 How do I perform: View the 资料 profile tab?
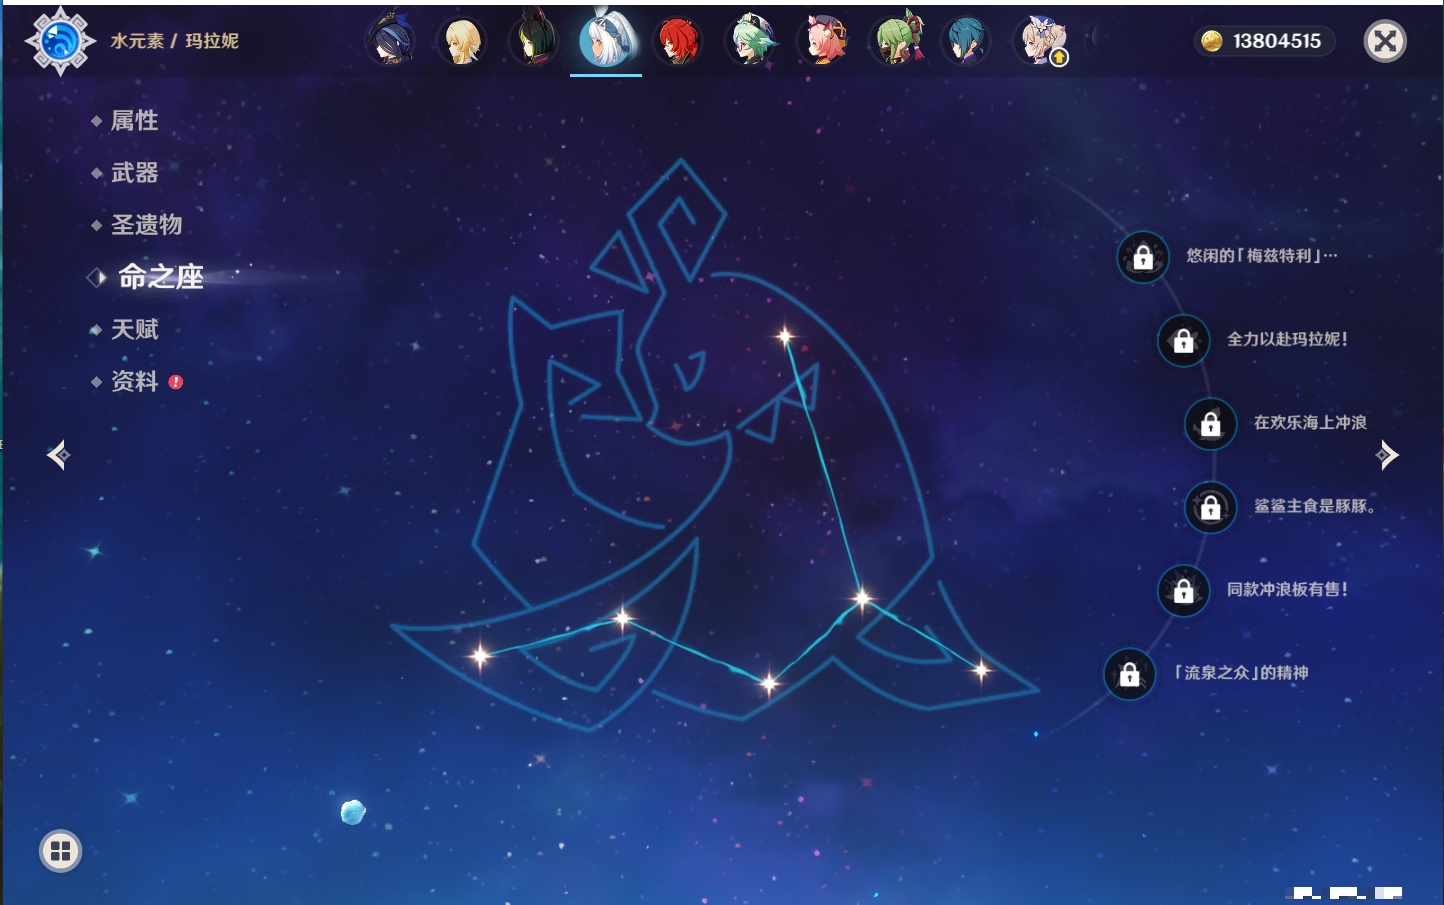pos(134,382)
